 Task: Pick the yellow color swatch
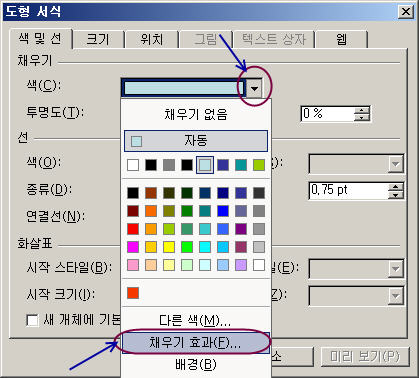tap(169, 247)
